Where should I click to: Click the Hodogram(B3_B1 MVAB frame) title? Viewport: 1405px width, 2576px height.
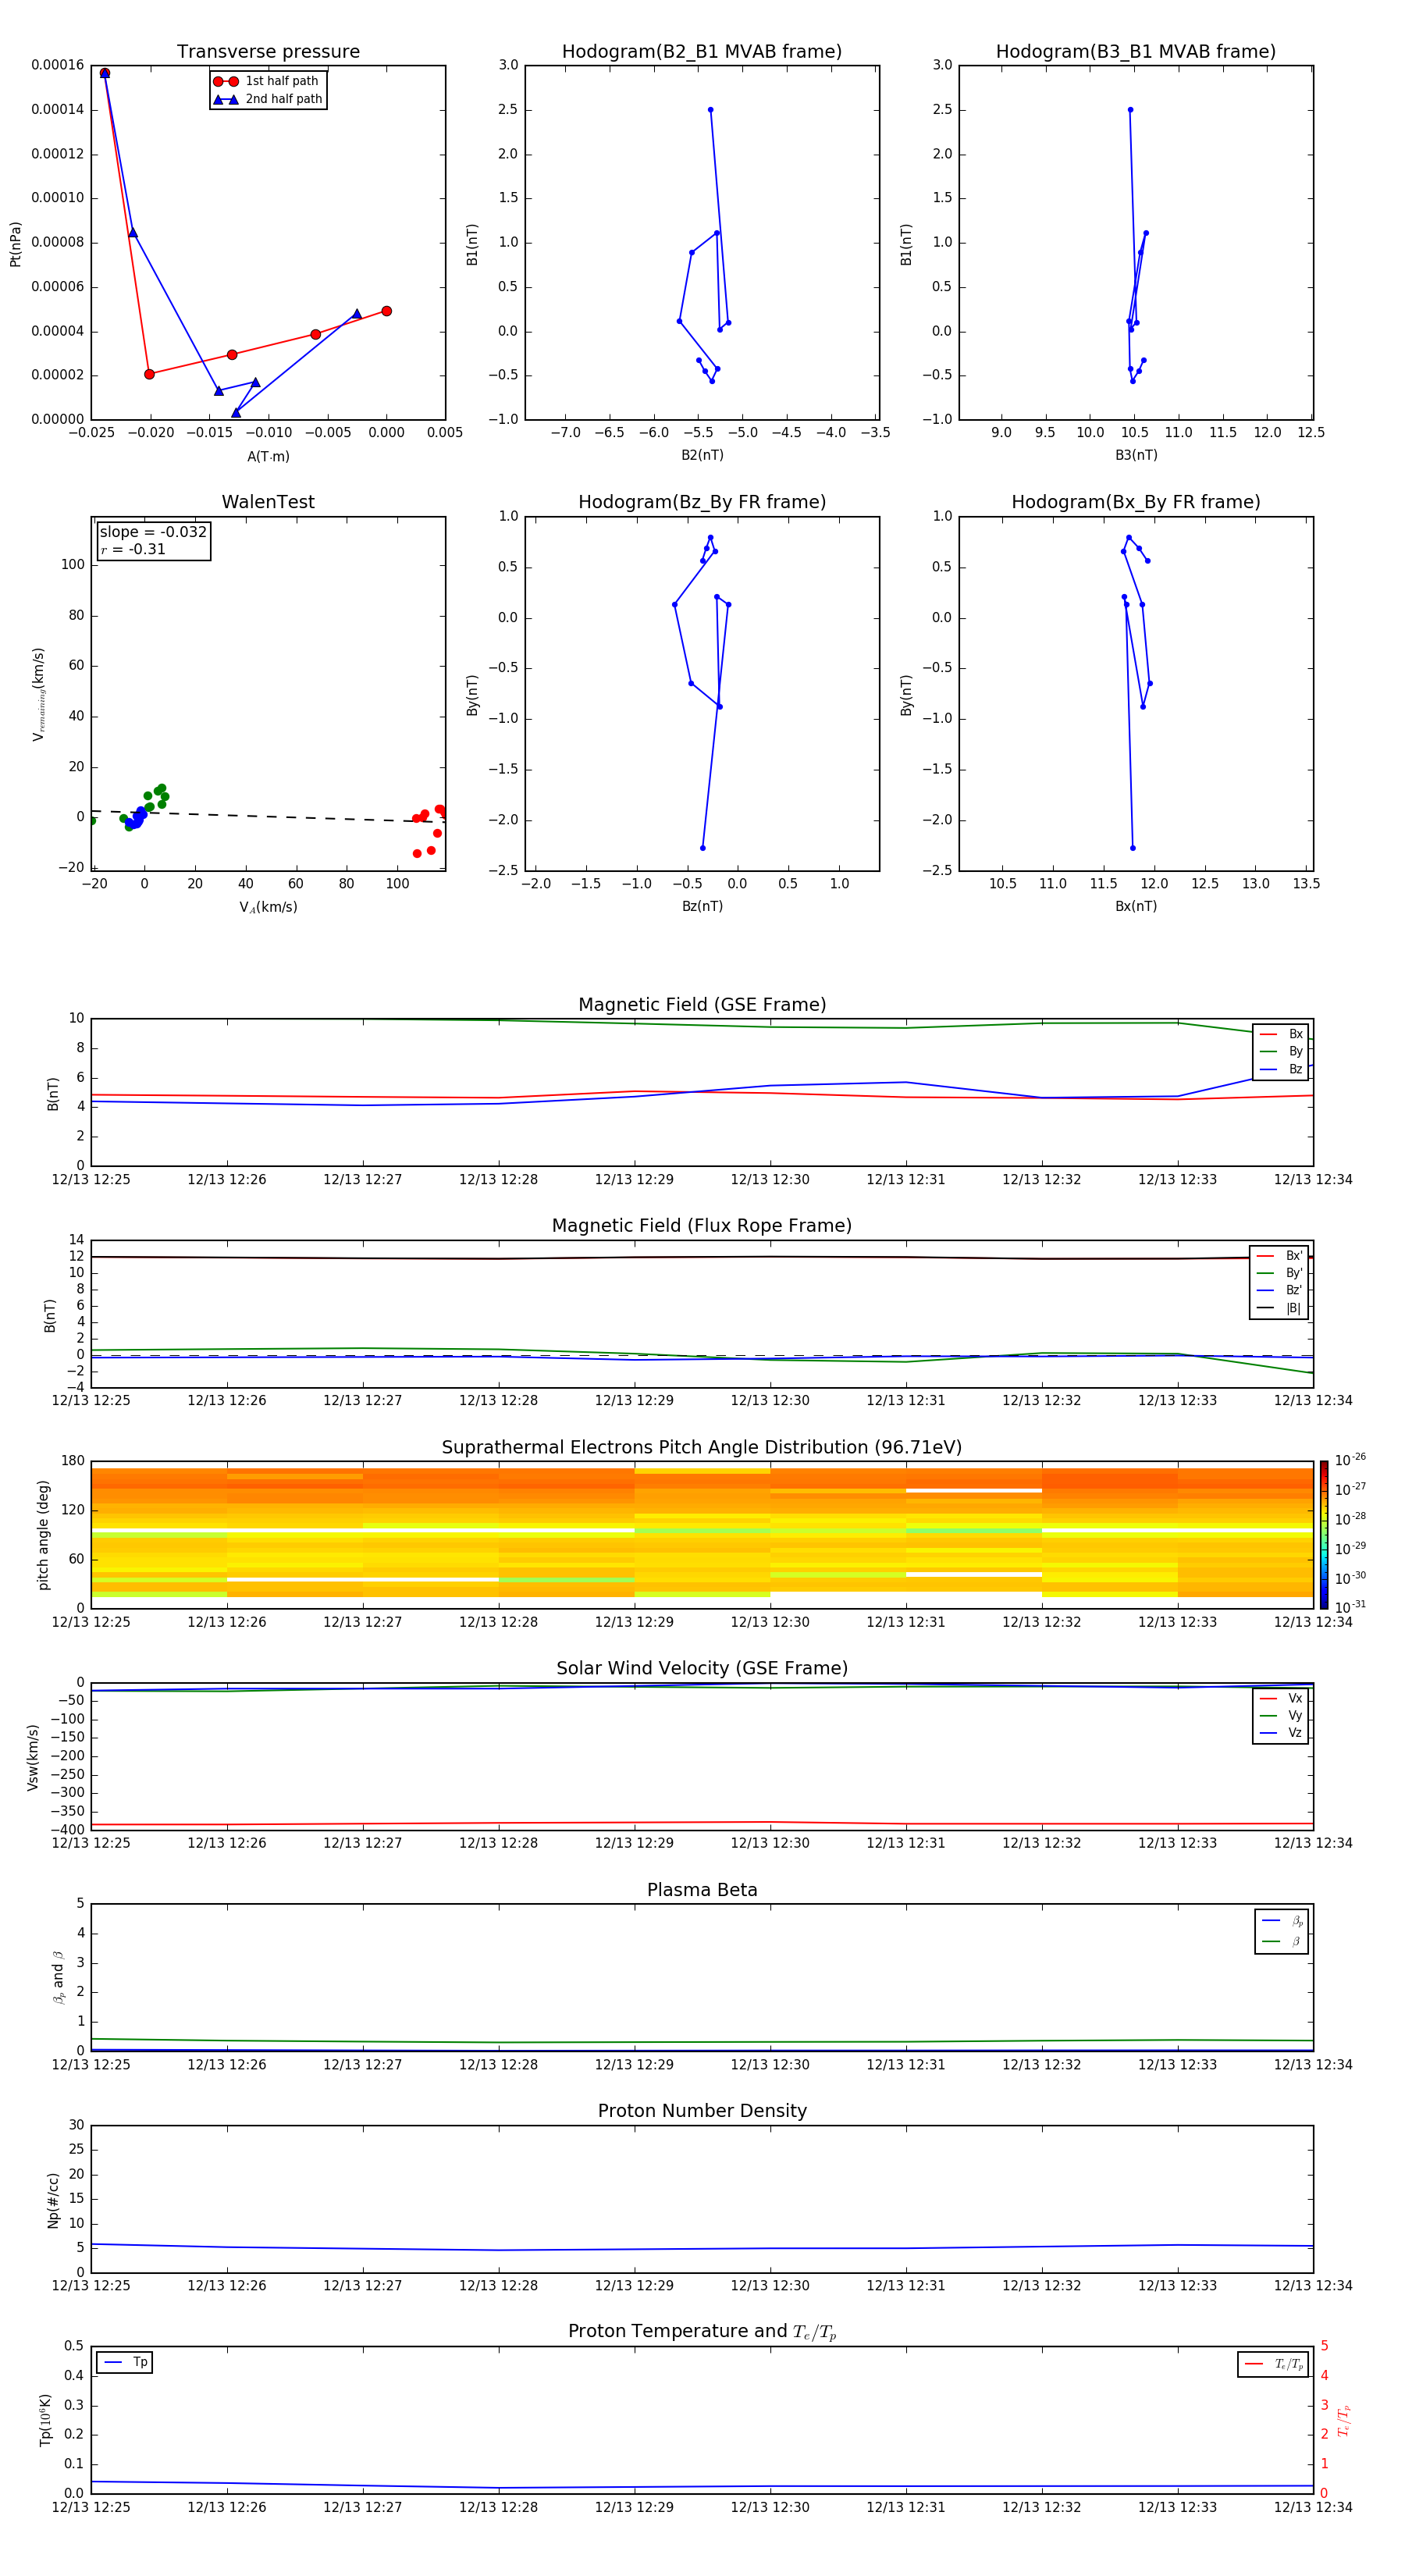click(x=1136, y=52)
